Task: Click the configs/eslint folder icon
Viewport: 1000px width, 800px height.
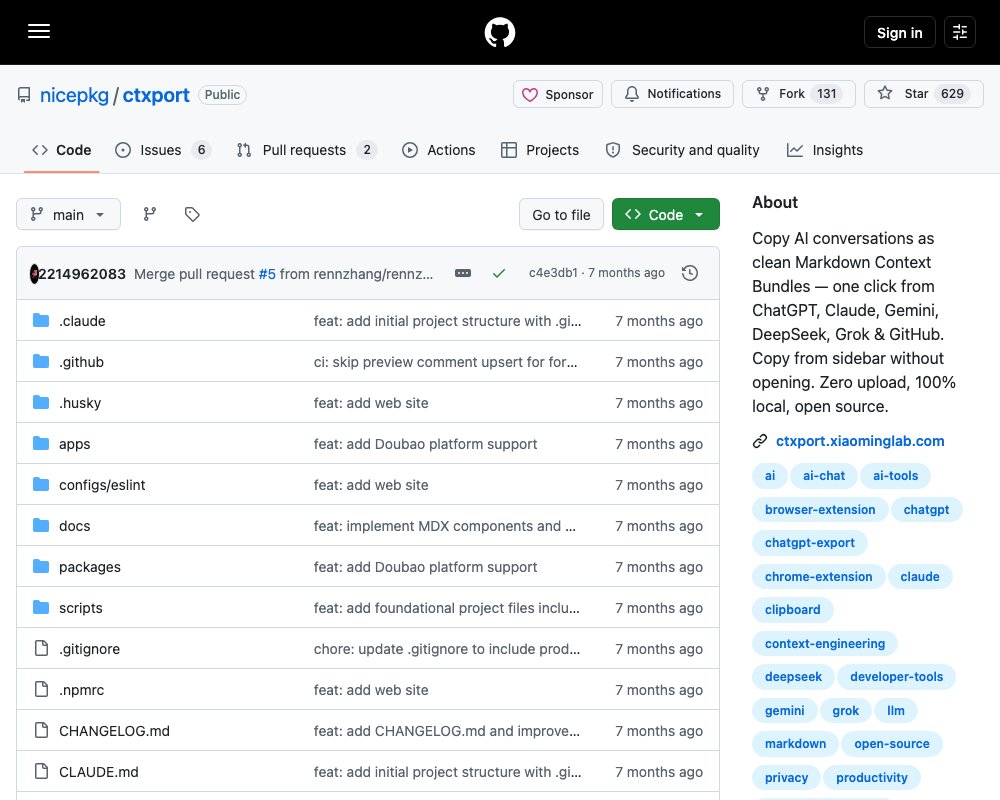Action: (41, 485)
